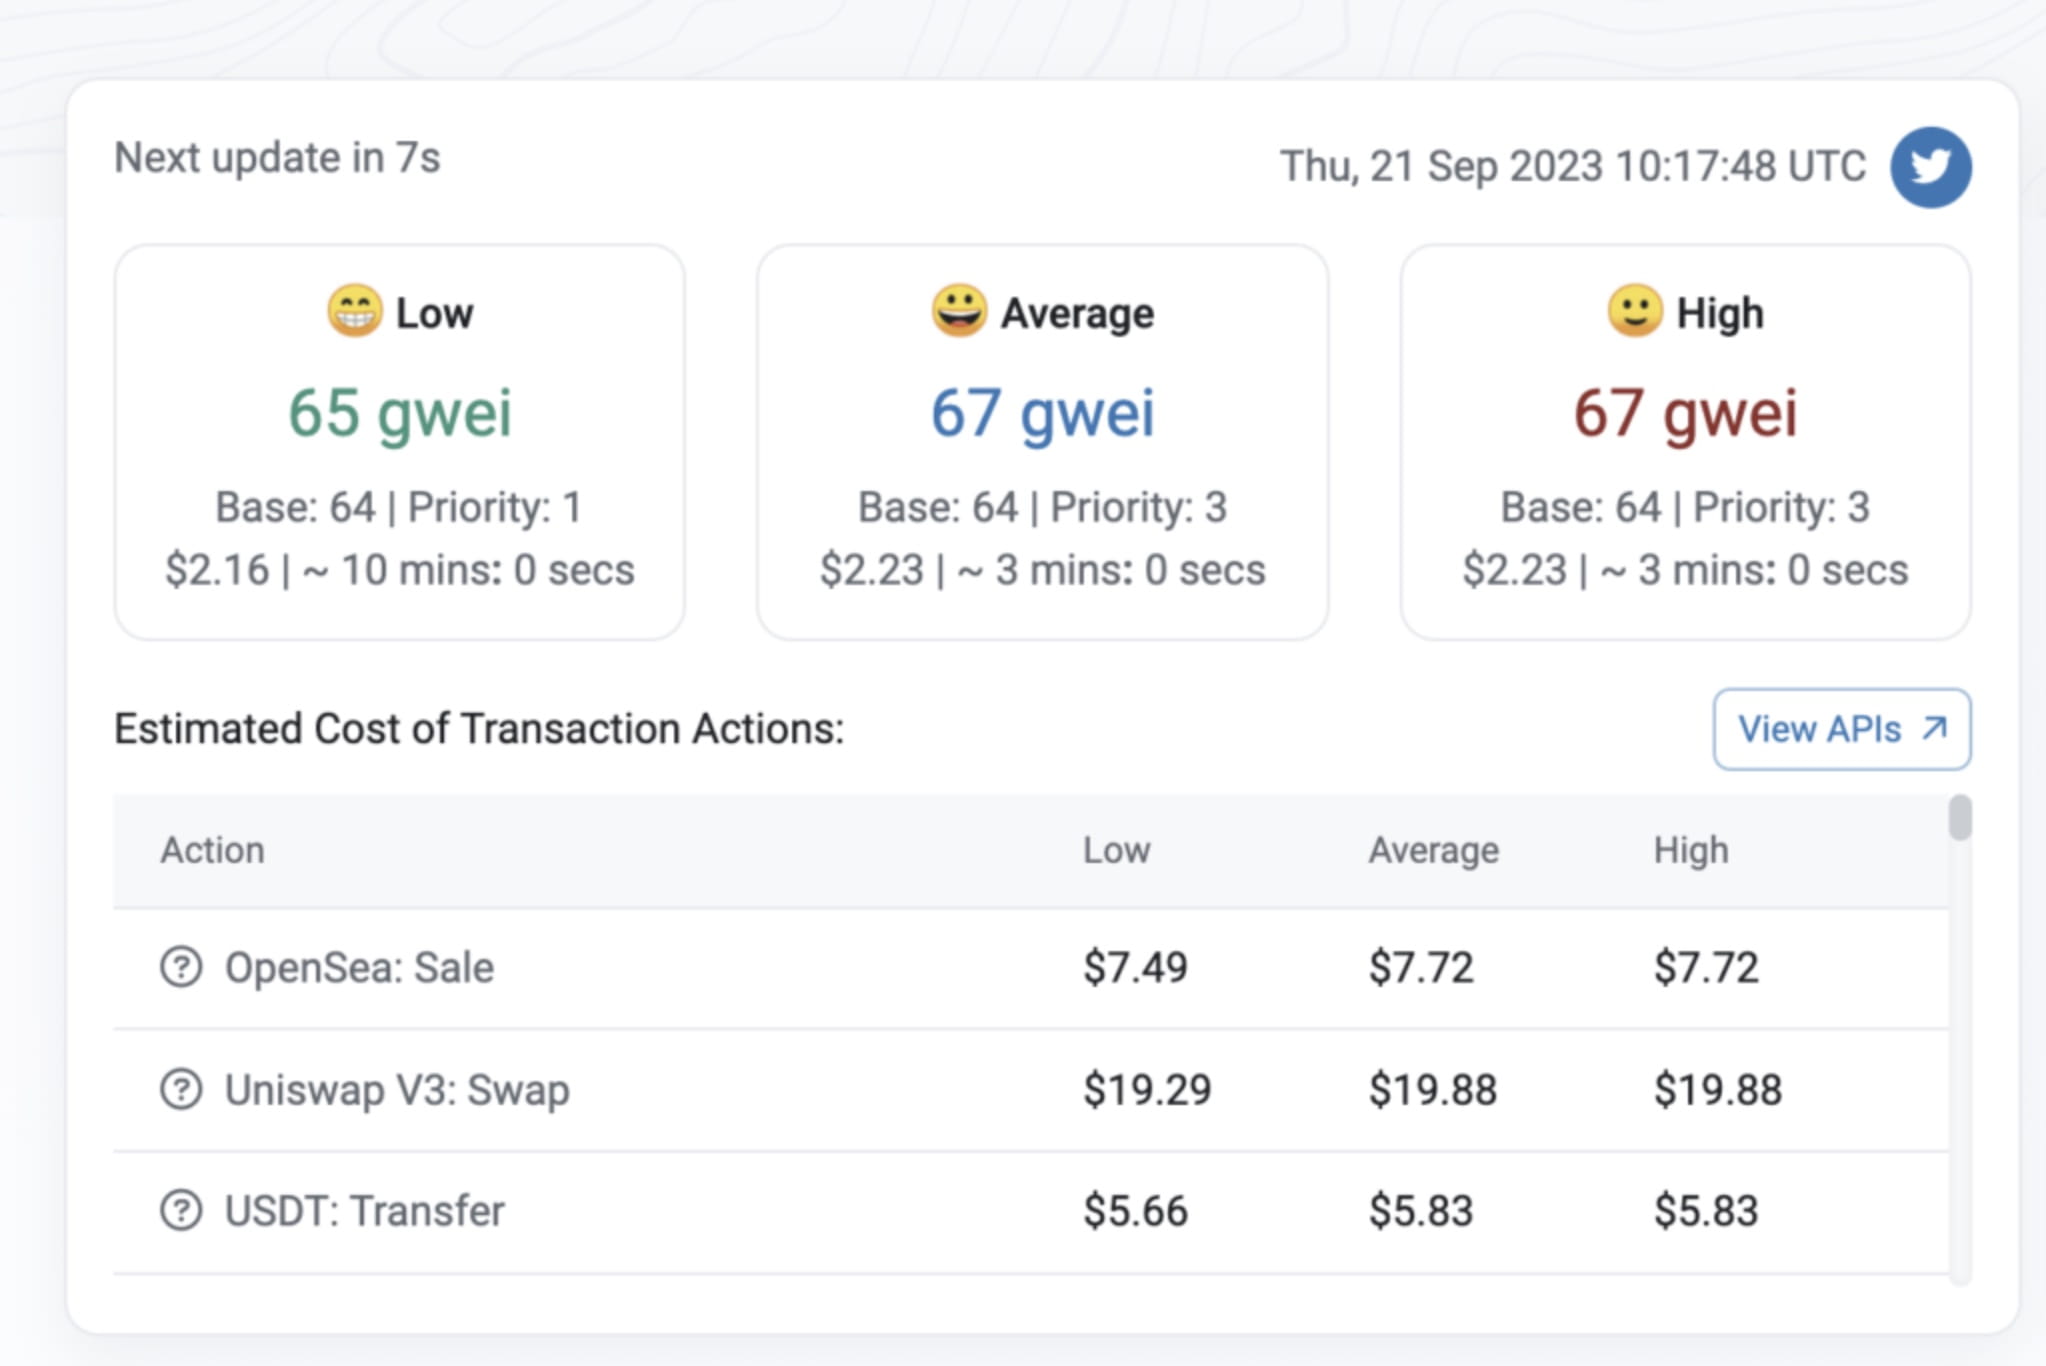Select the OpenSea: Sale table row
The width and height of the screenshot is (2046, 1366).
click(1000, 967)
